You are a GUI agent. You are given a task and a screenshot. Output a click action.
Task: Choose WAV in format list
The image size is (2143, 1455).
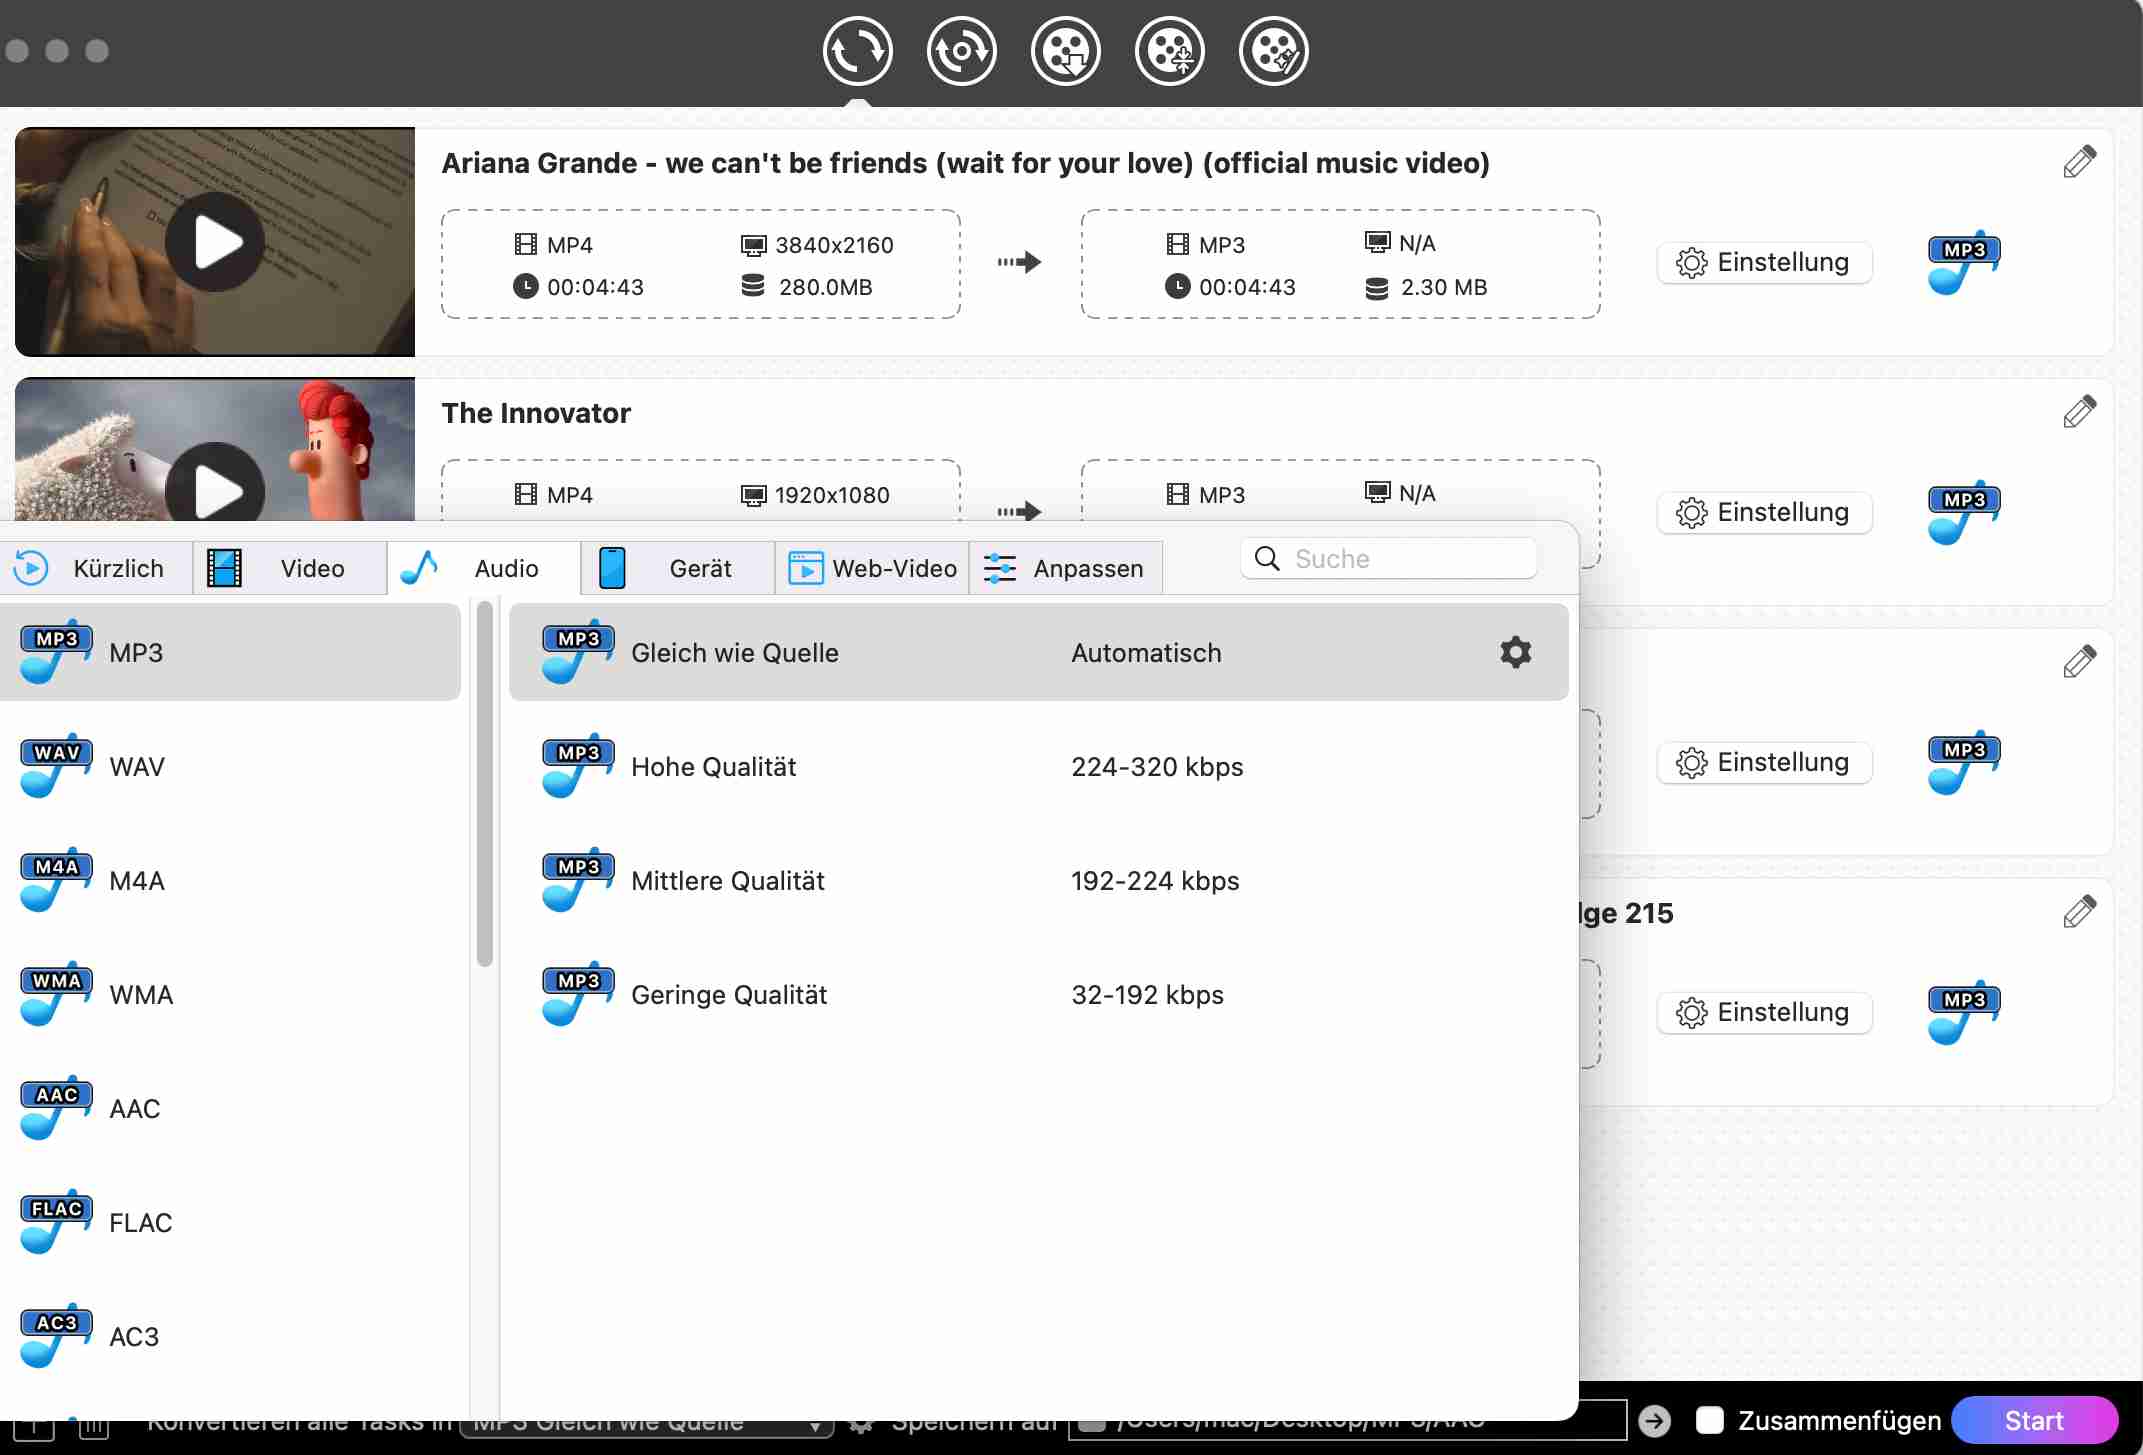(137, 767)
